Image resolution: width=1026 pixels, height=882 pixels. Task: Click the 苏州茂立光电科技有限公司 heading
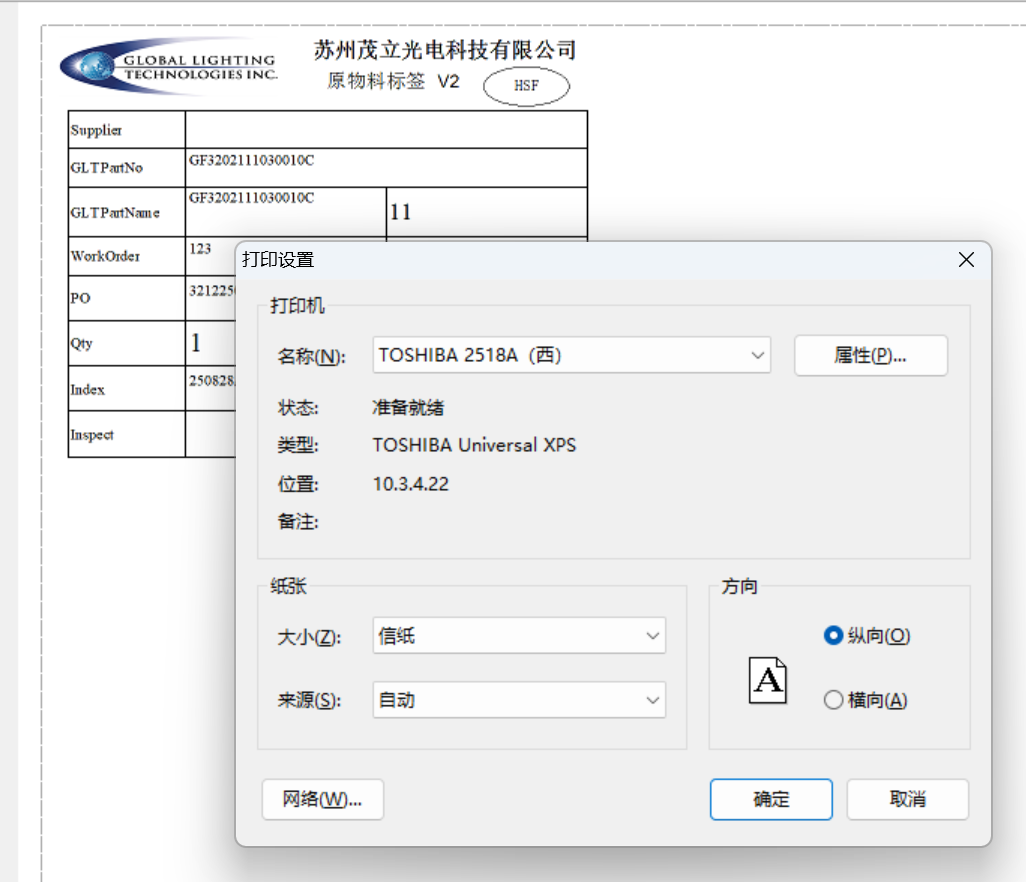pyautogui.click(x=445, y=50)
